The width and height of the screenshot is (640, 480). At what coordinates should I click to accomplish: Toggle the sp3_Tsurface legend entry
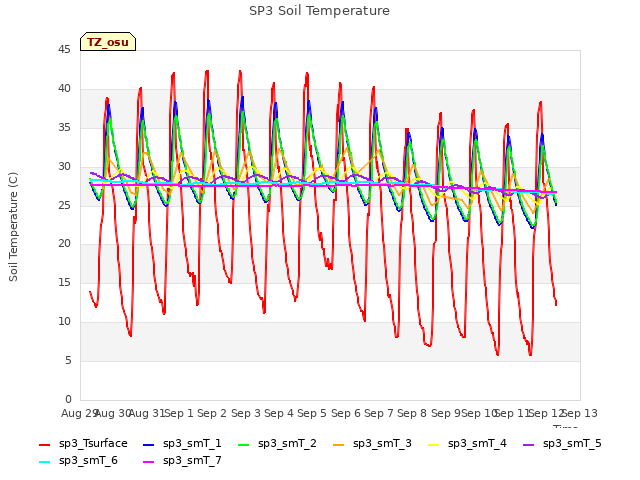[83, 444]
